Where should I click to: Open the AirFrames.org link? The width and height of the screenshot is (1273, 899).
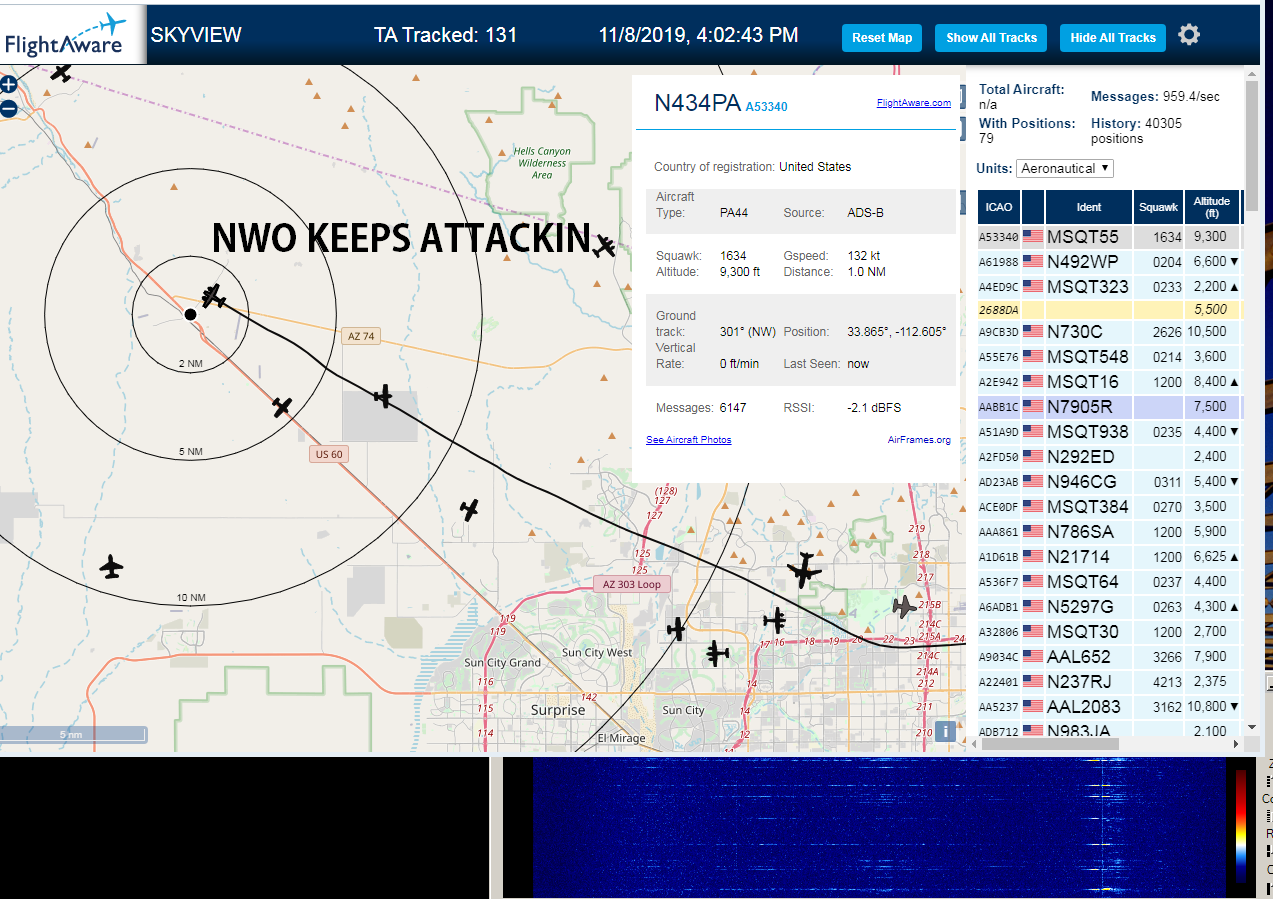919,440
